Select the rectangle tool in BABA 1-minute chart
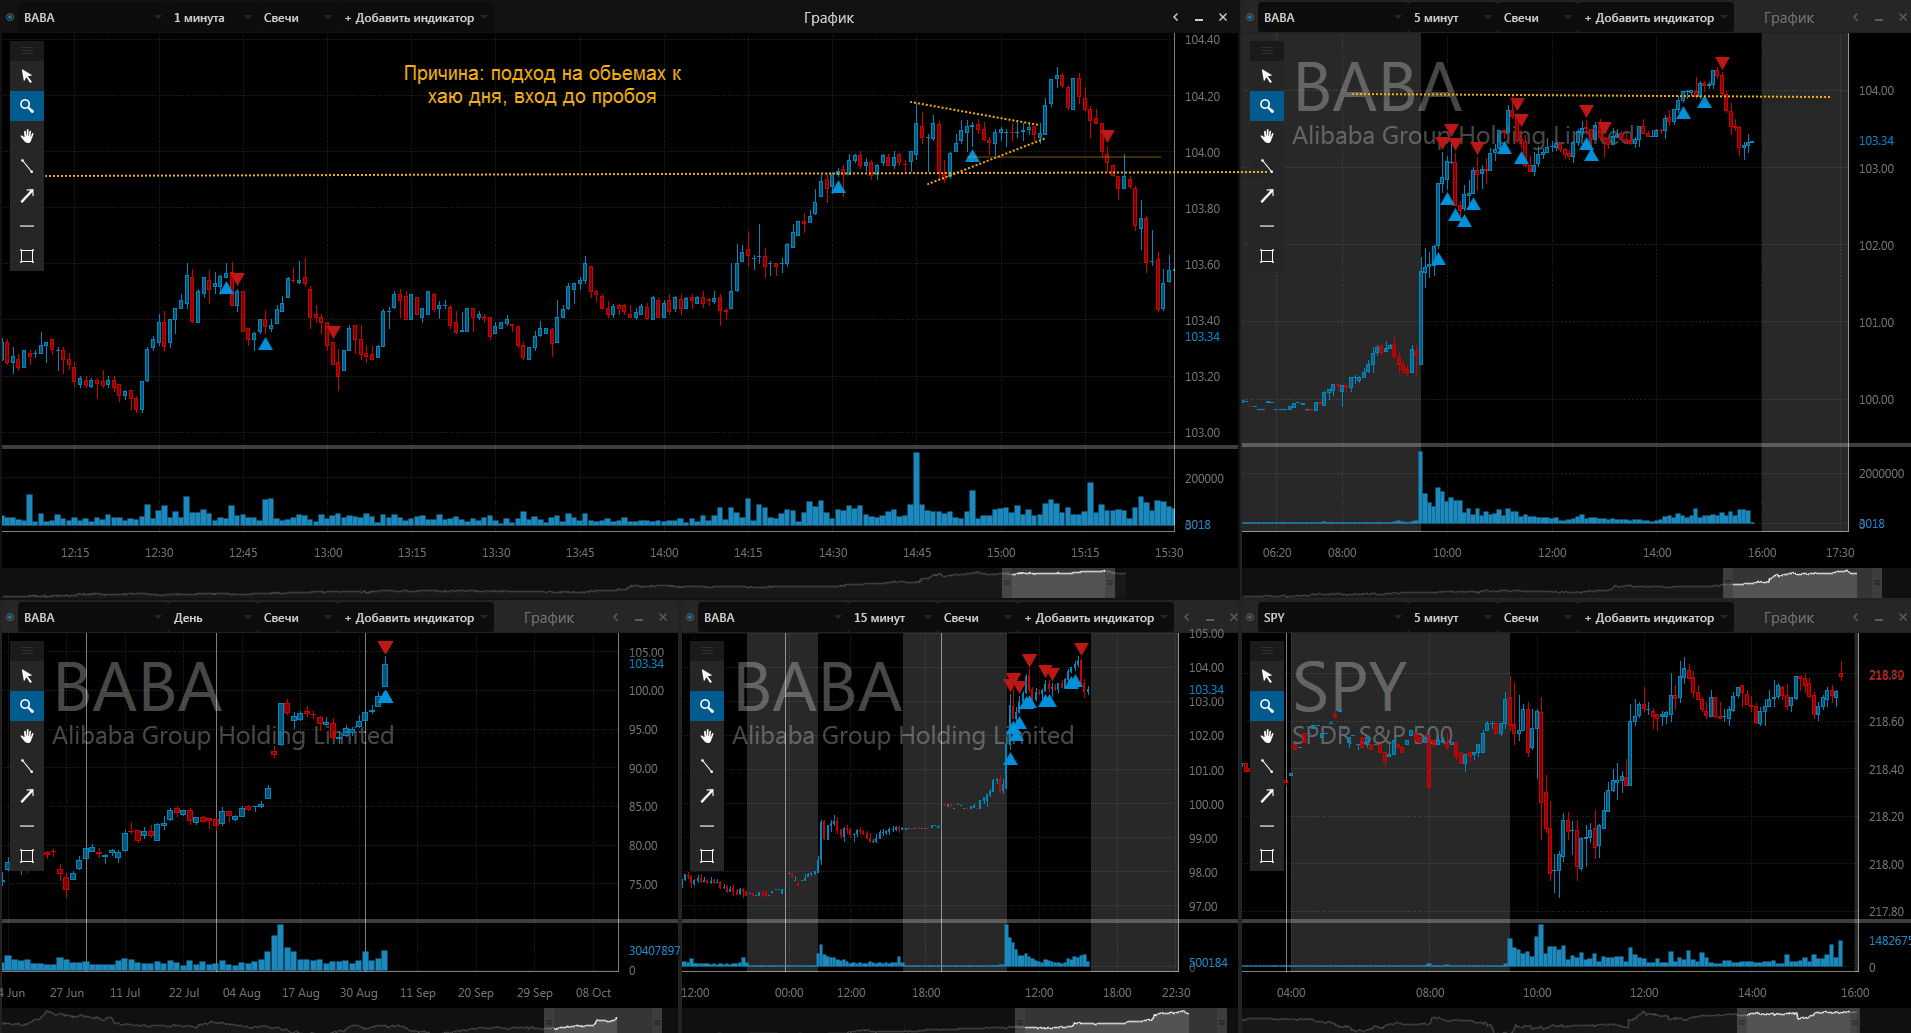The image size is (1911, 1033). (x=27, y=256)
